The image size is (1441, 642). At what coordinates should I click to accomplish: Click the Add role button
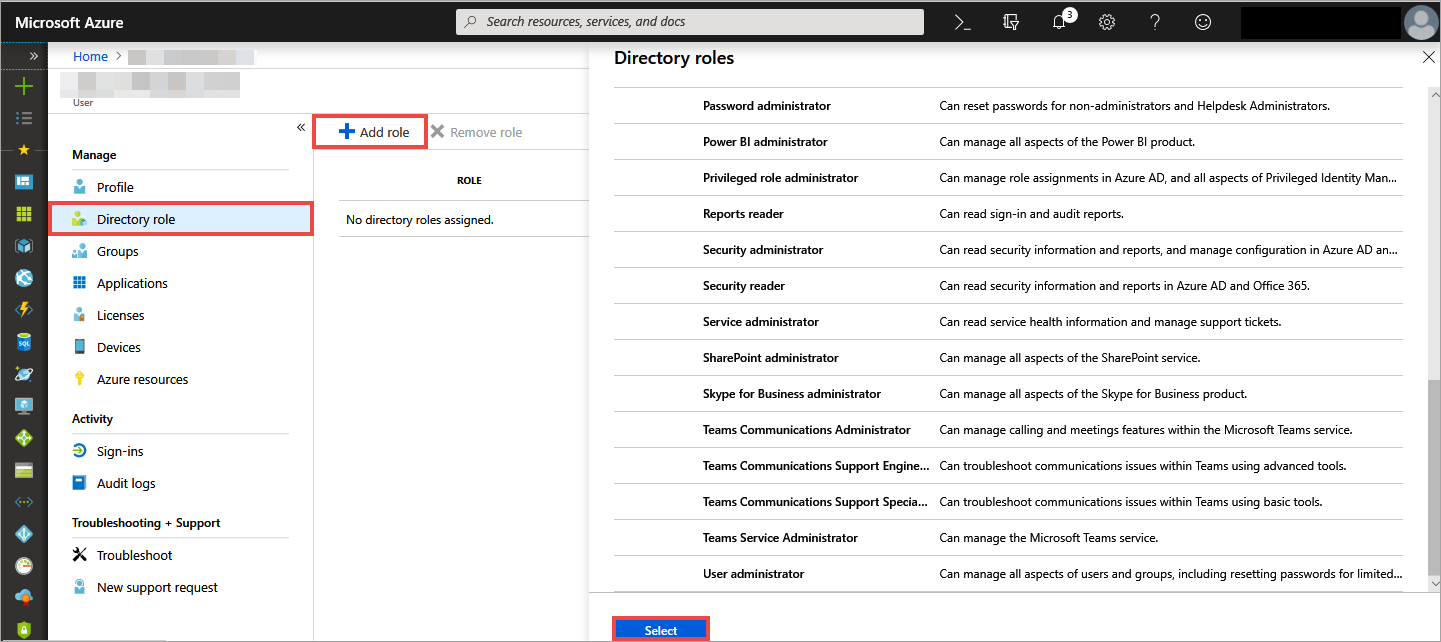pos(372,132)
